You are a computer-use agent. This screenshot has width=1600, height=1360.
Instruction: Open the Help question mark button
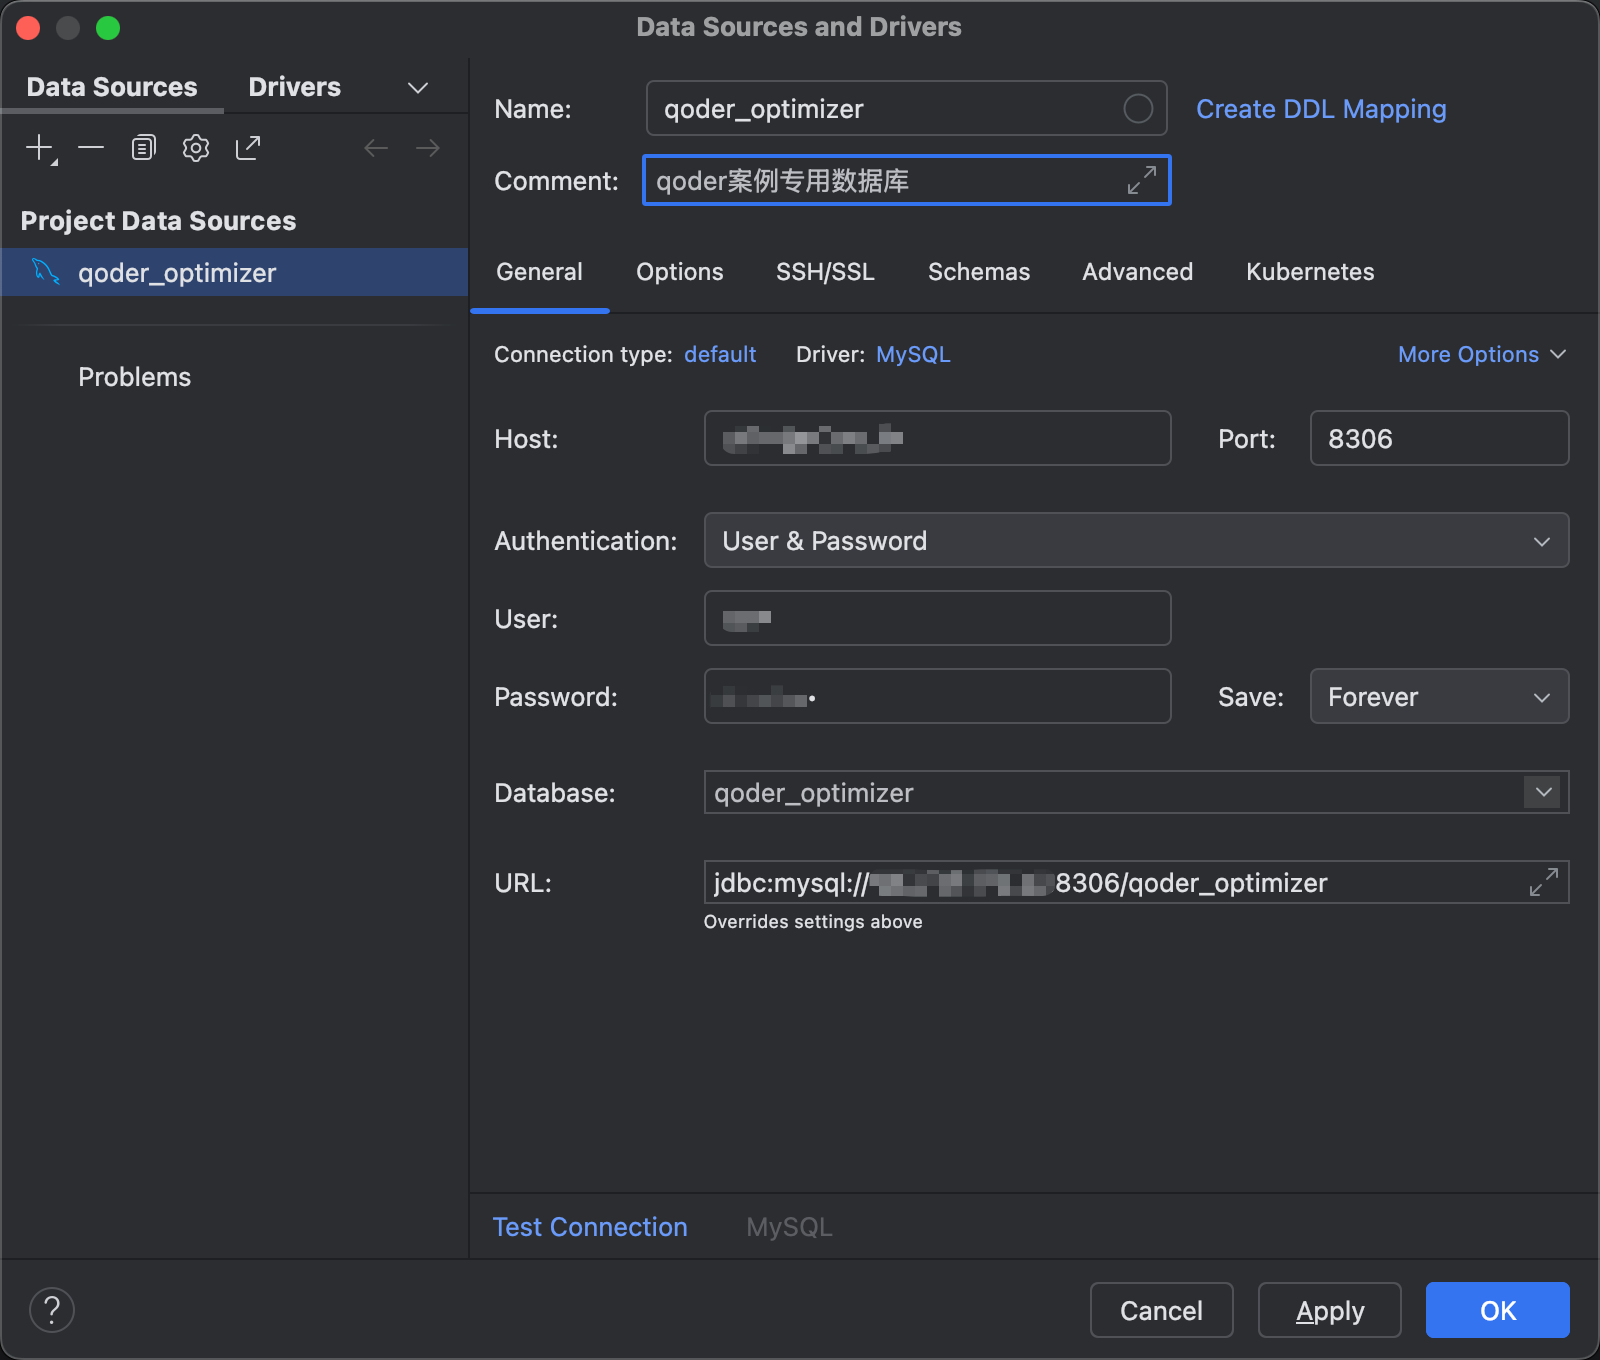(x=52, y=1310)
